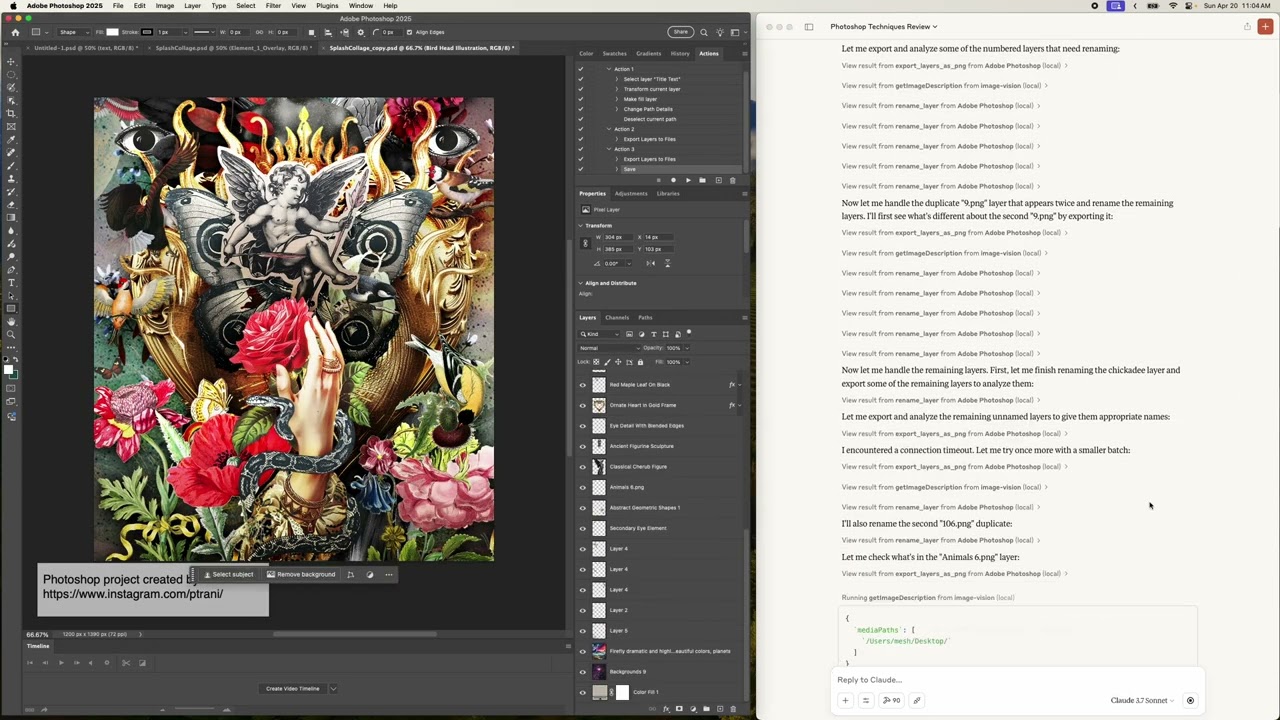Hide the Backgrounds 9 layer
1280x720 pixels.
583,672
